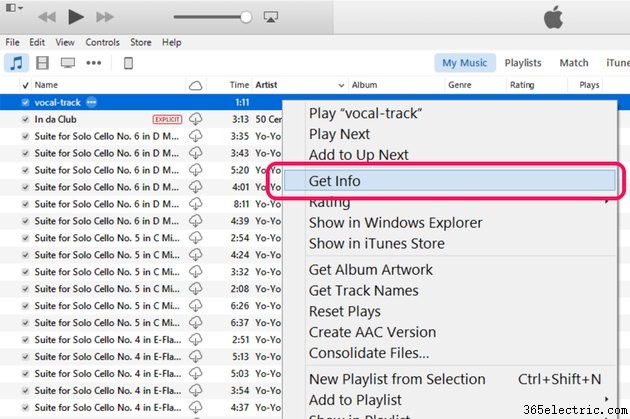Click the EXPLICIT badge on In da Club
Viewport: 630px width, 419px height.
167,119
